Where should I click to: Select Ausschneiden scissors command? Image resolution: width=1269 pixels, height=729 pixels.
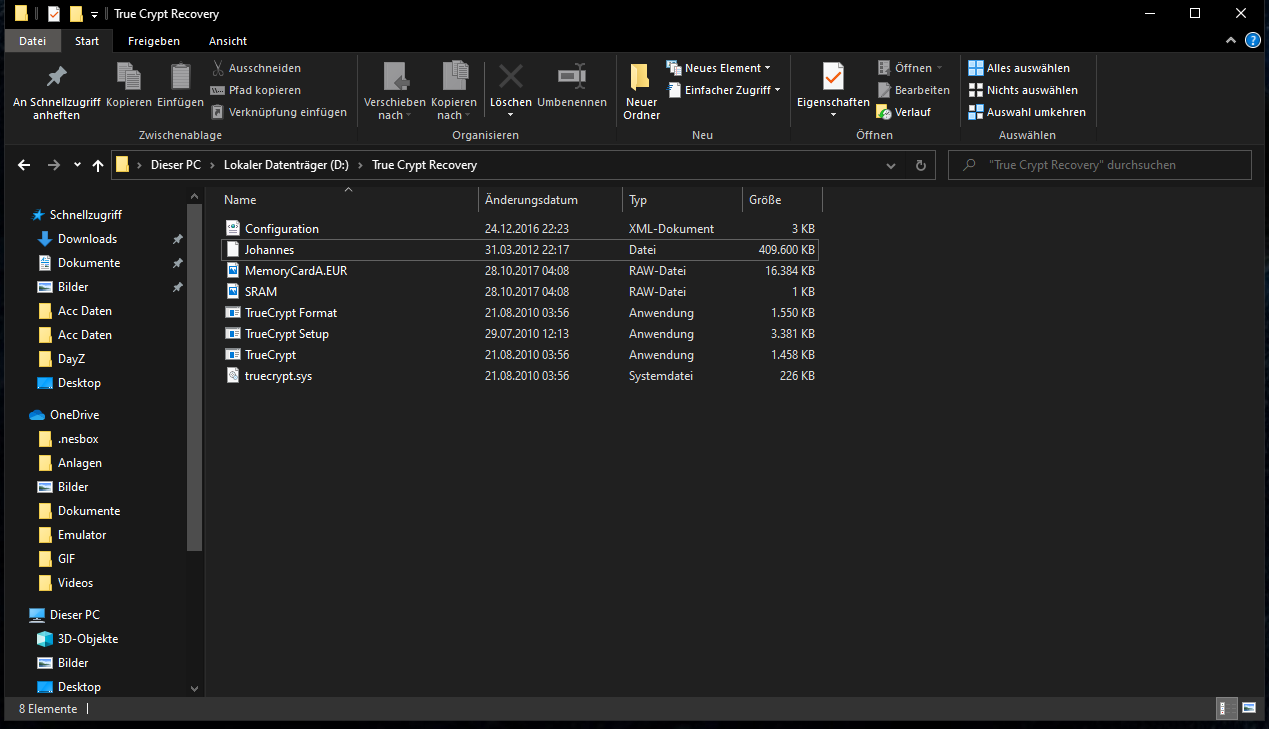click(256, 68)
